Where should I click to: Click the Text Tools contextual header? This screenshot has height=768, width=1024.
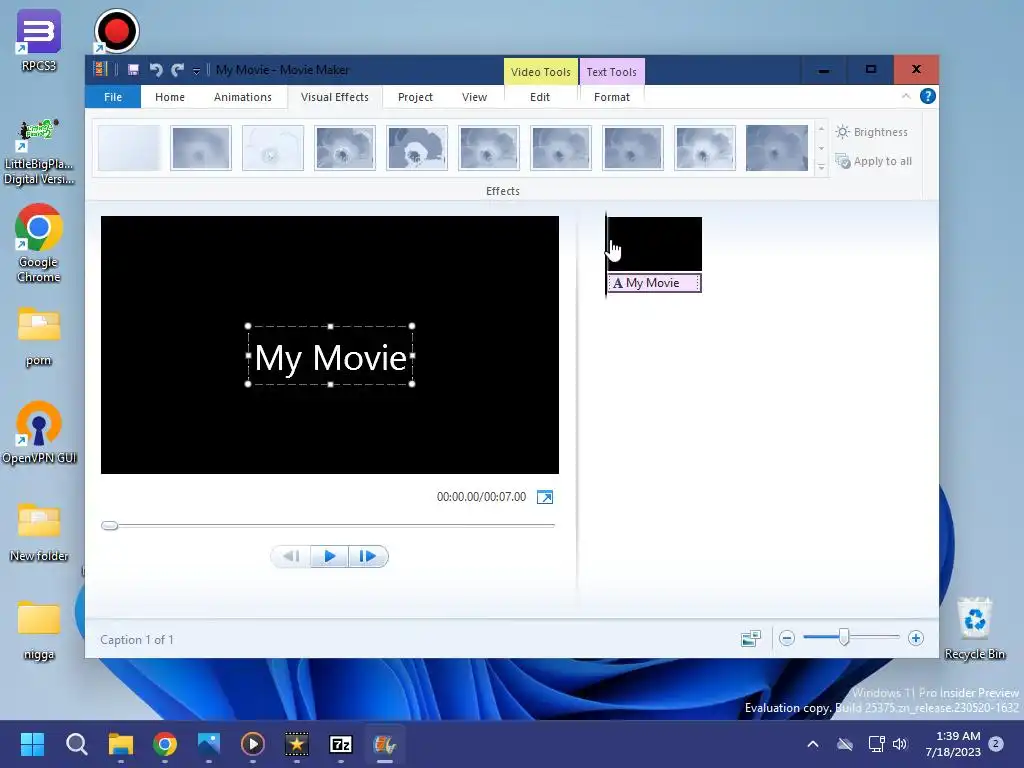pos(611,72)
